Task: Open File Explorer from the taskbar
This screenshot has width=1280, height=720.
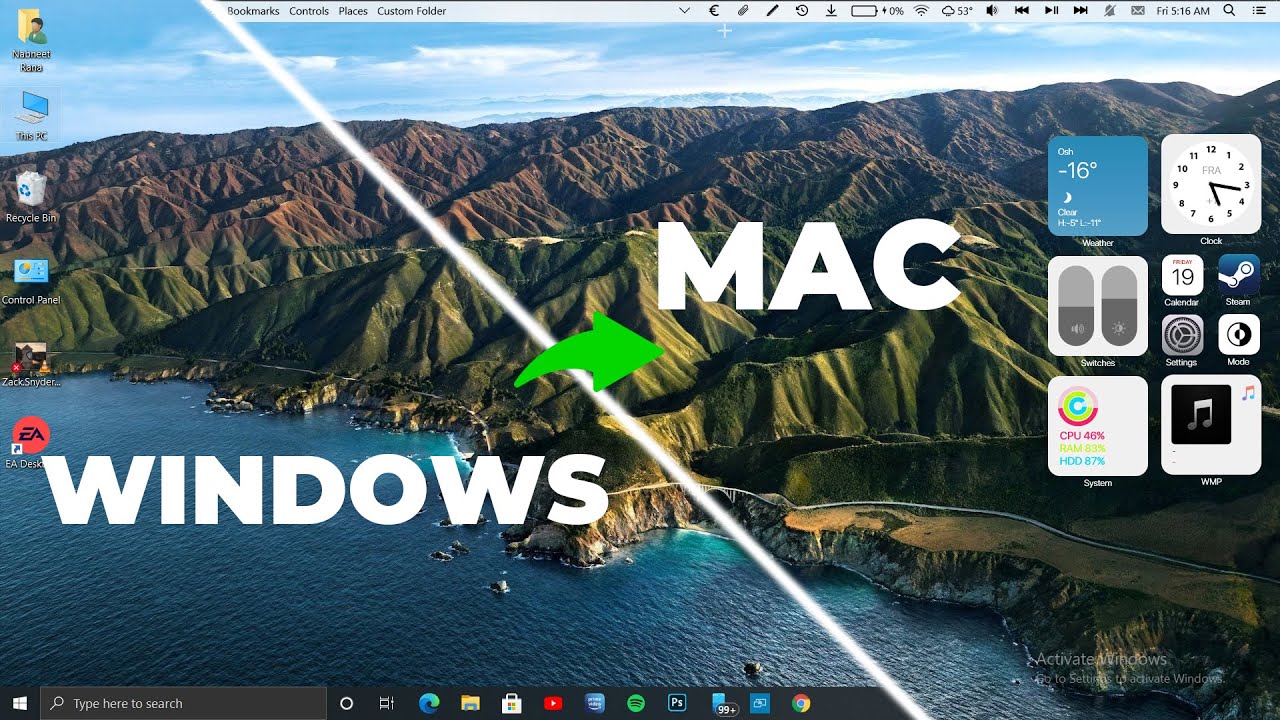Action: 470,703
